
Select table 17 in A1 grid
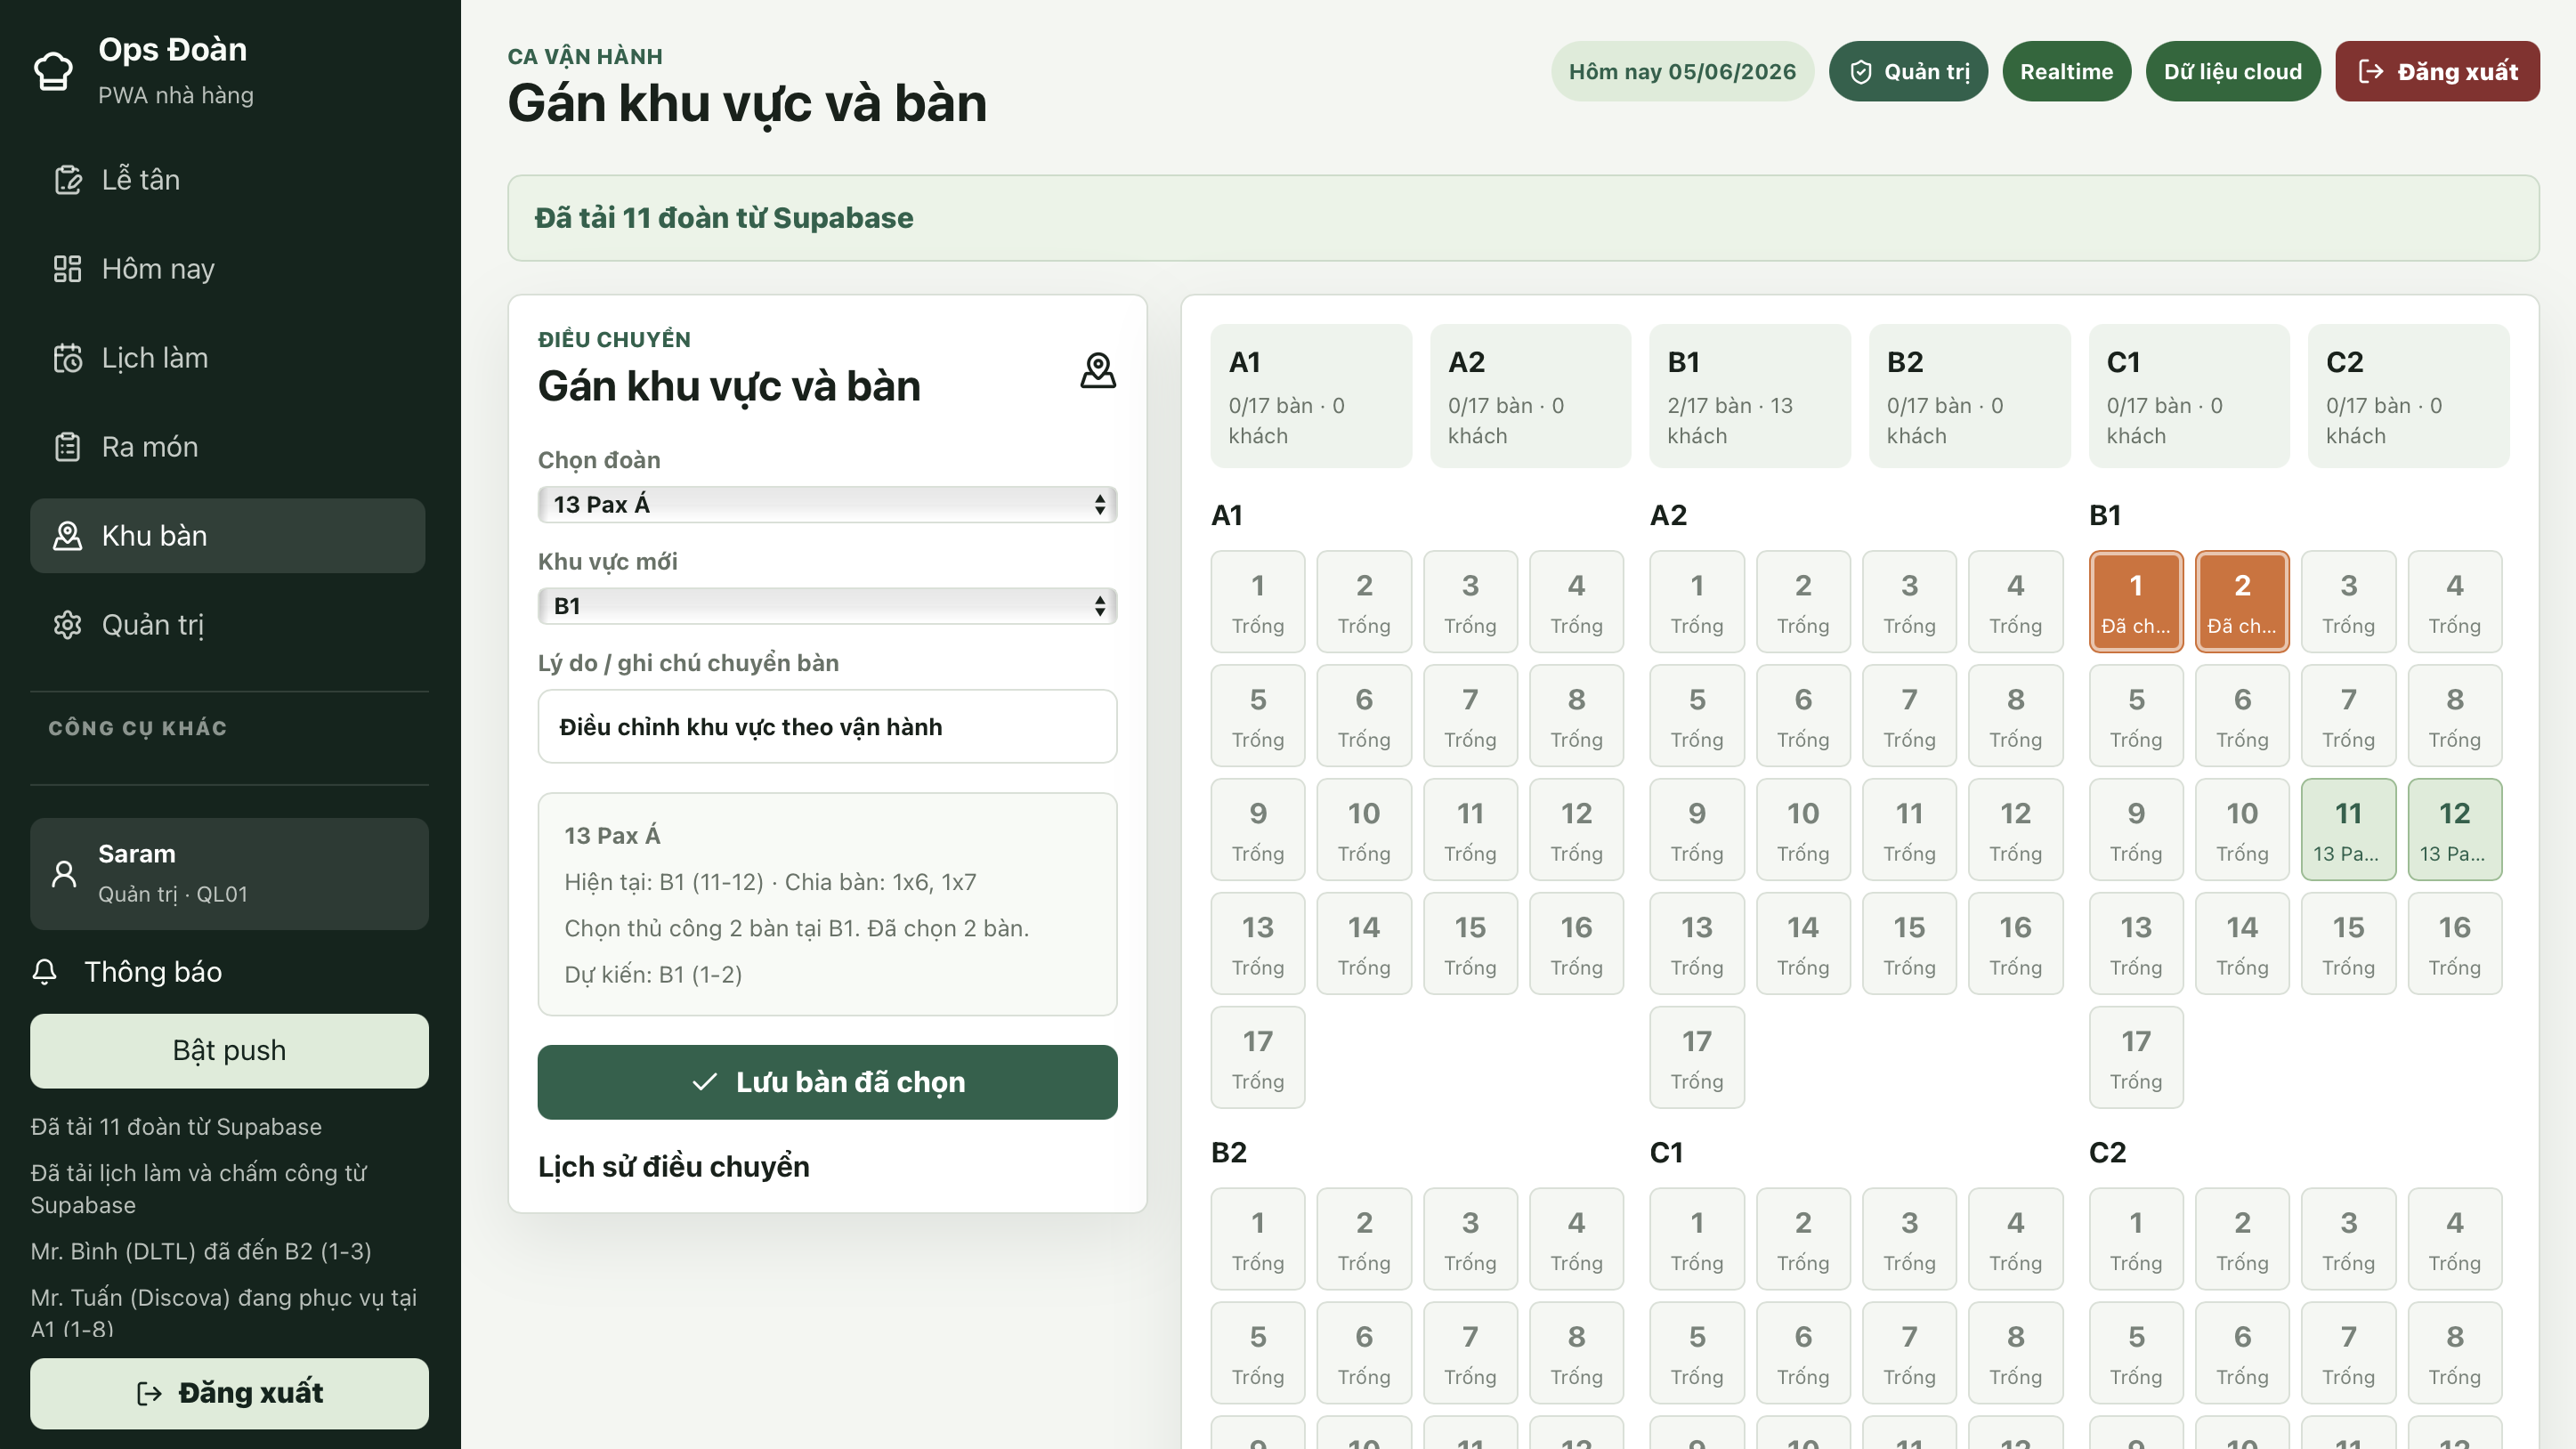1257,1058
